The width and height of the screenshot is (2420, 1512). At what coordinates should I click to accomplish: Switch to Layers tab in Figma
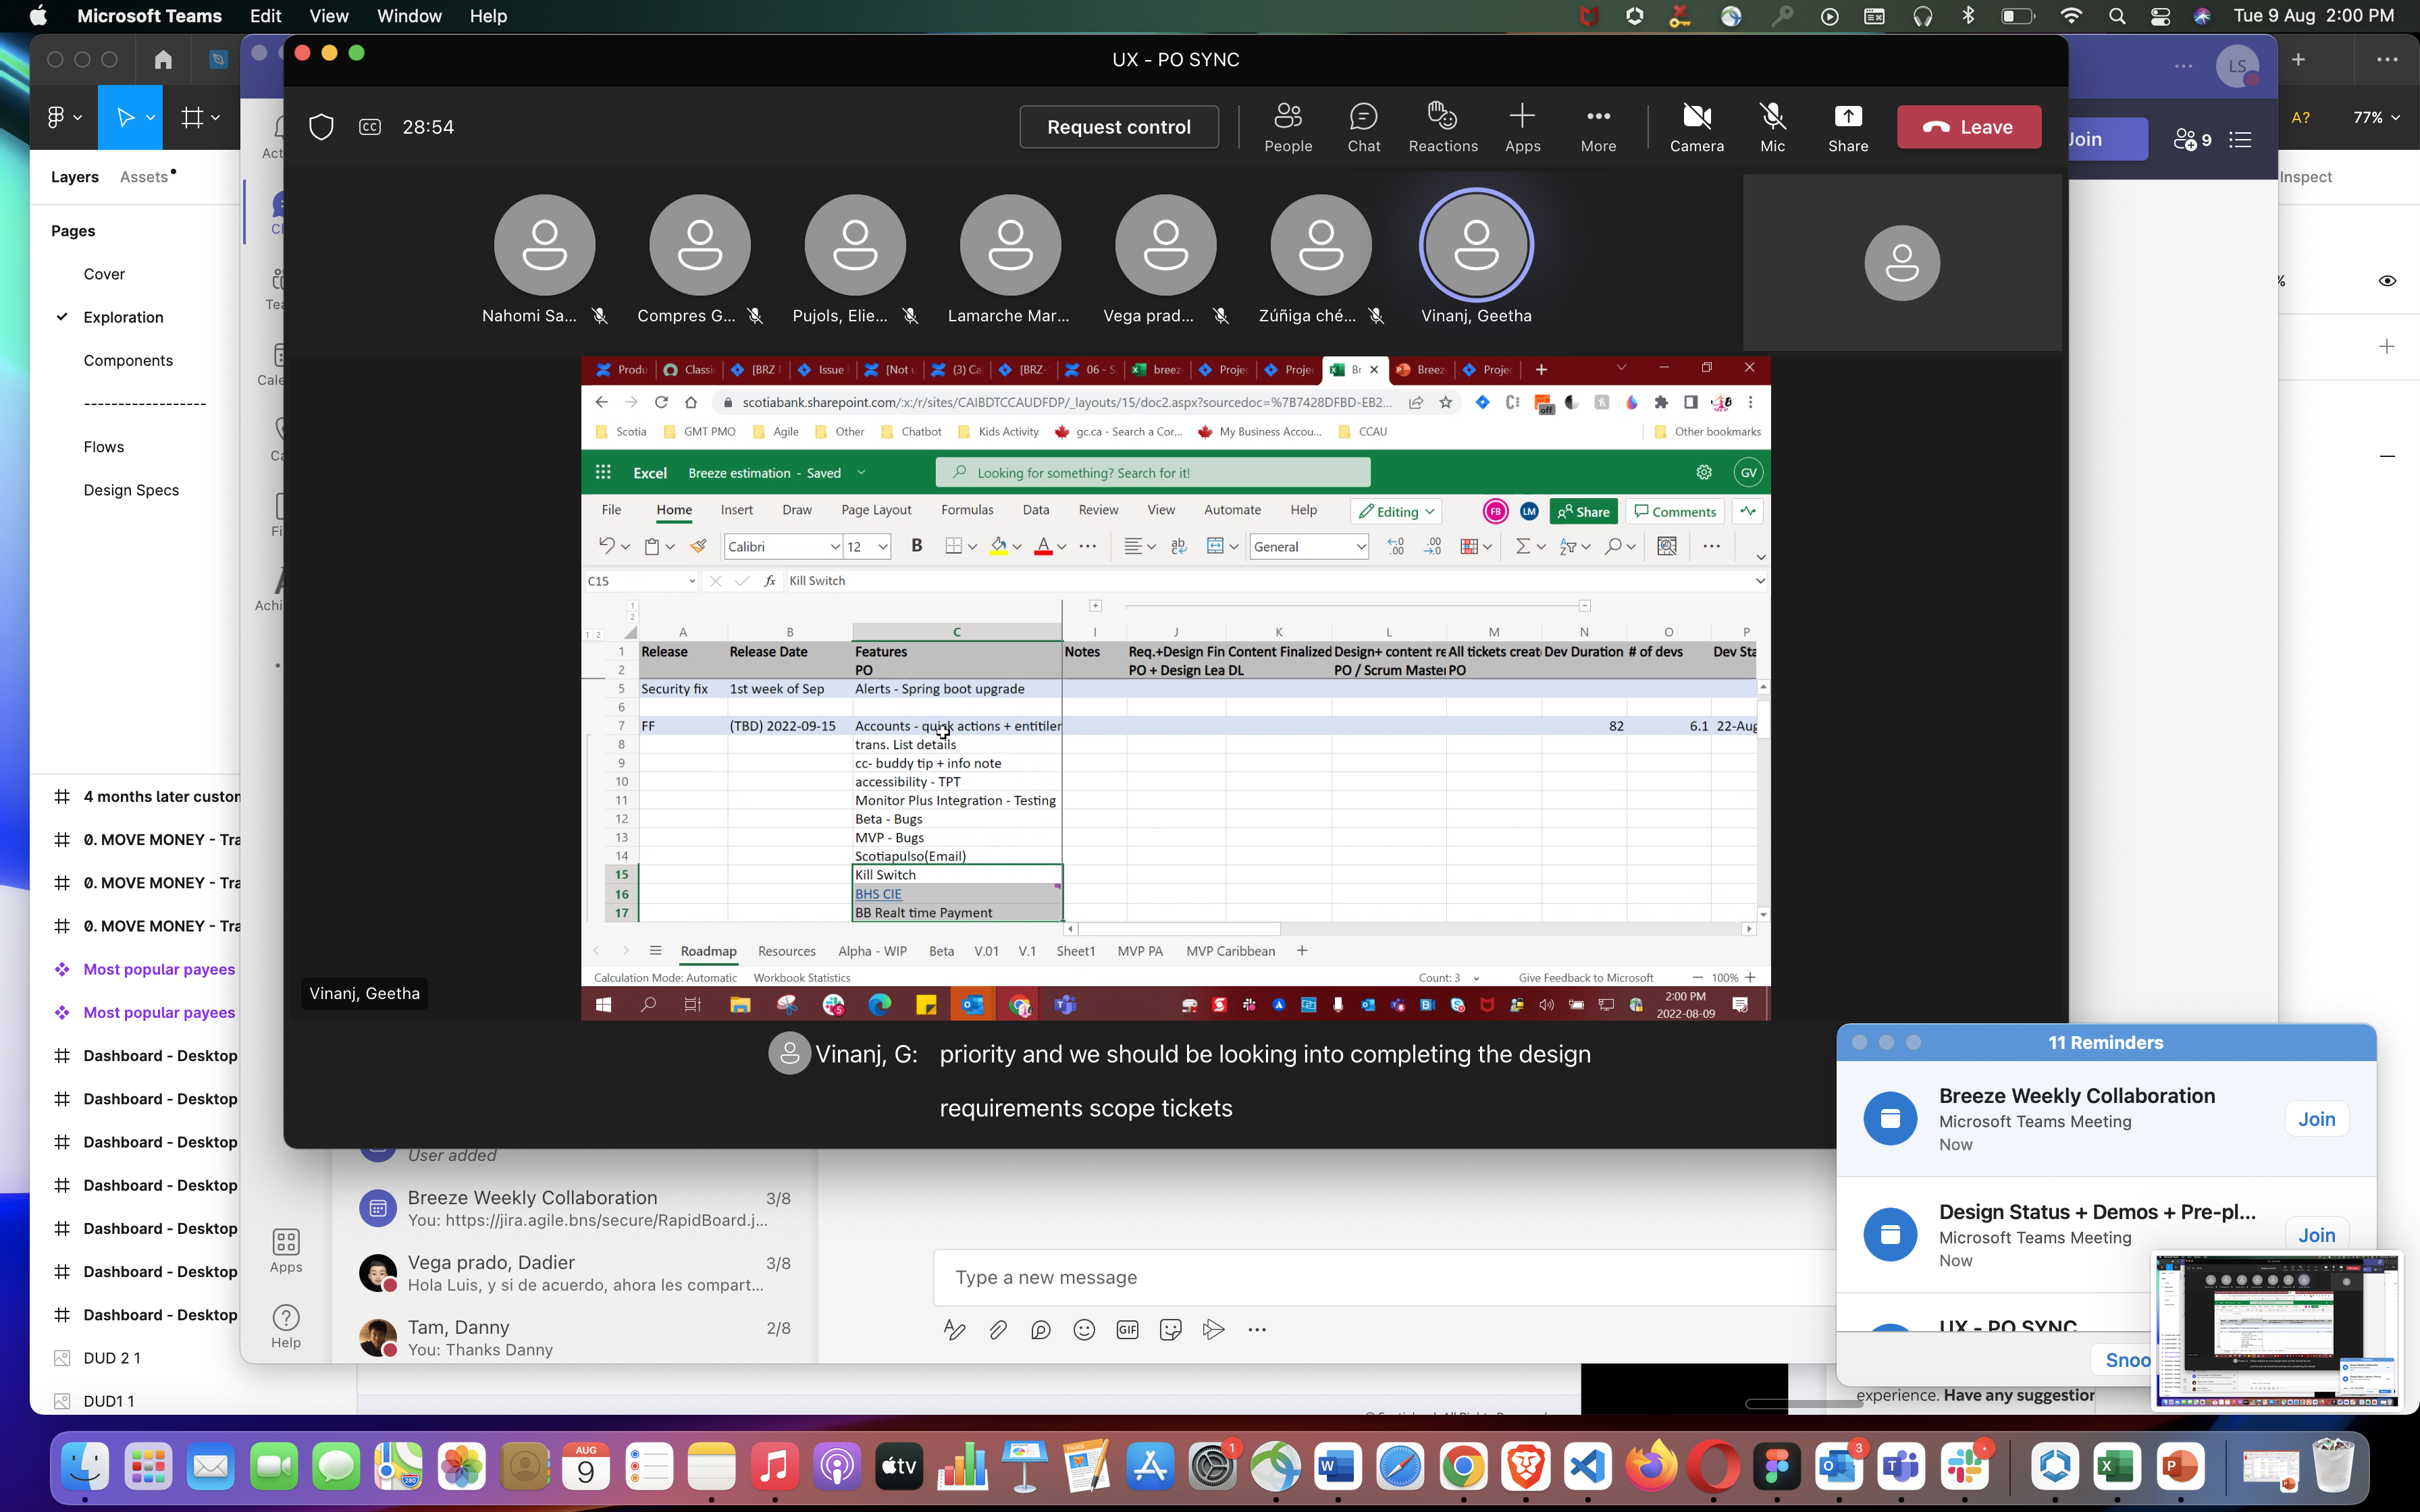coord(75,177)
